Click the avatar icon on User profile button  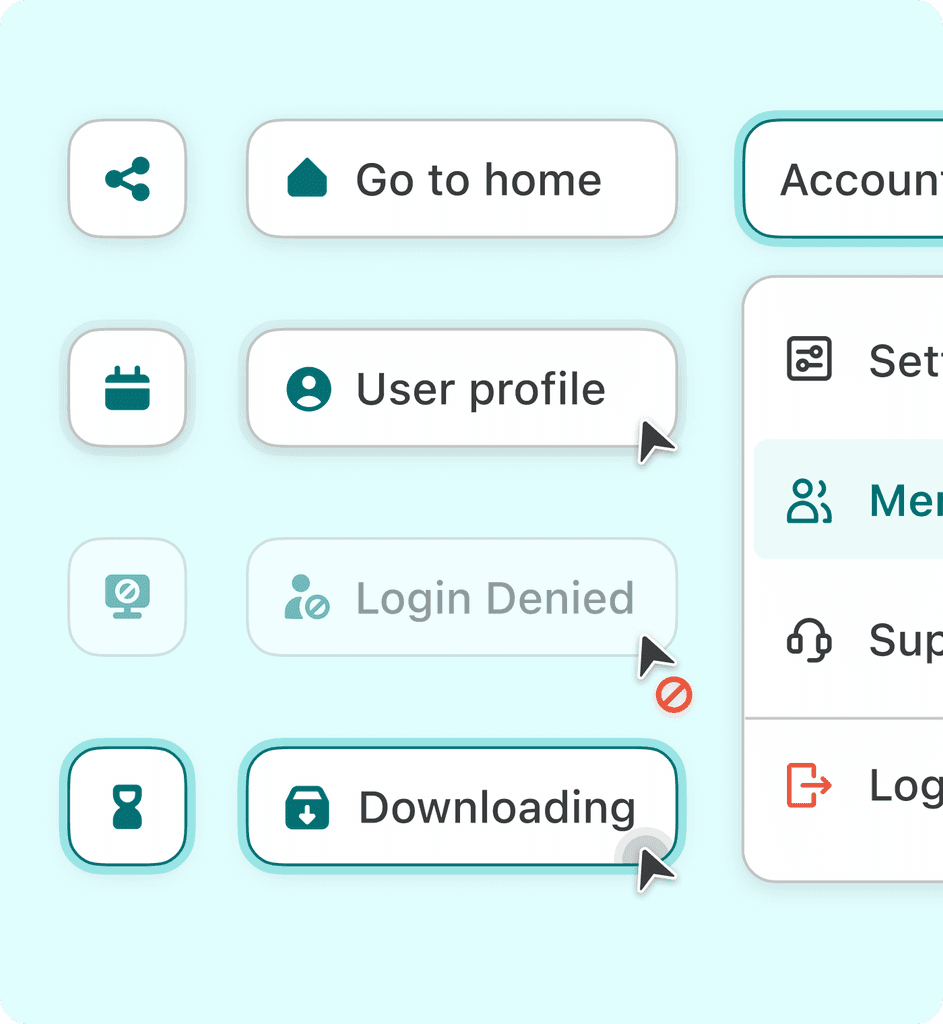click(x=310, y=389)
